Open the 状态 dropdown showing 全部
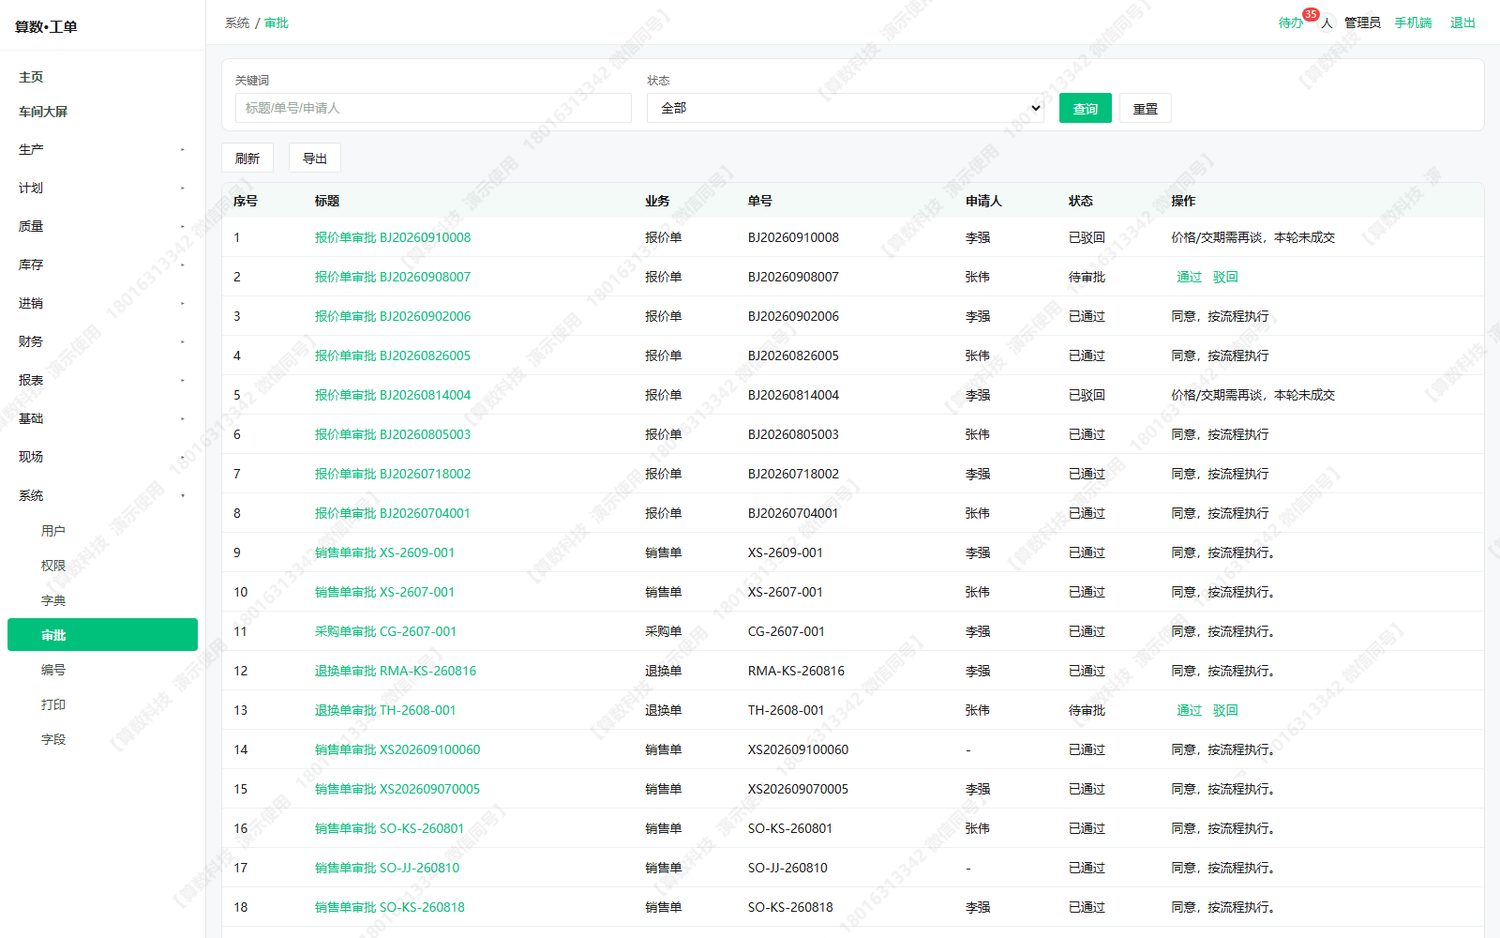 [845, 108]
